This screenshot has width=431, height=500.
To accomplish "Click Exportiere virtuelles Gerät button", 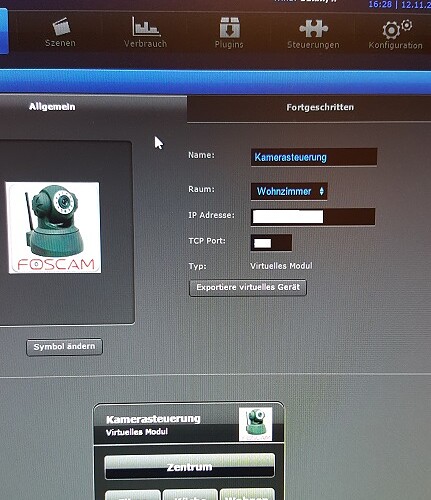I will (248, 287).
